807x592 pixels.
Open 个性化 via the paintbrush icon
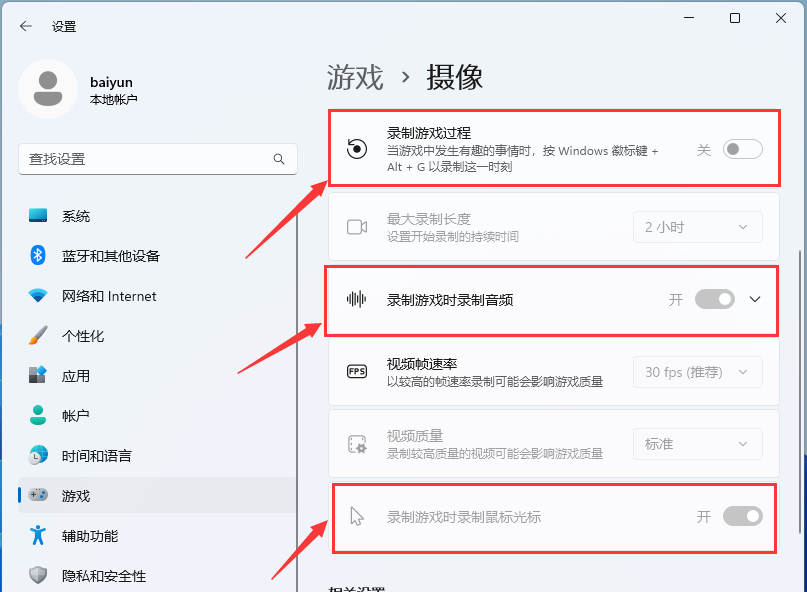pos(38,336)
